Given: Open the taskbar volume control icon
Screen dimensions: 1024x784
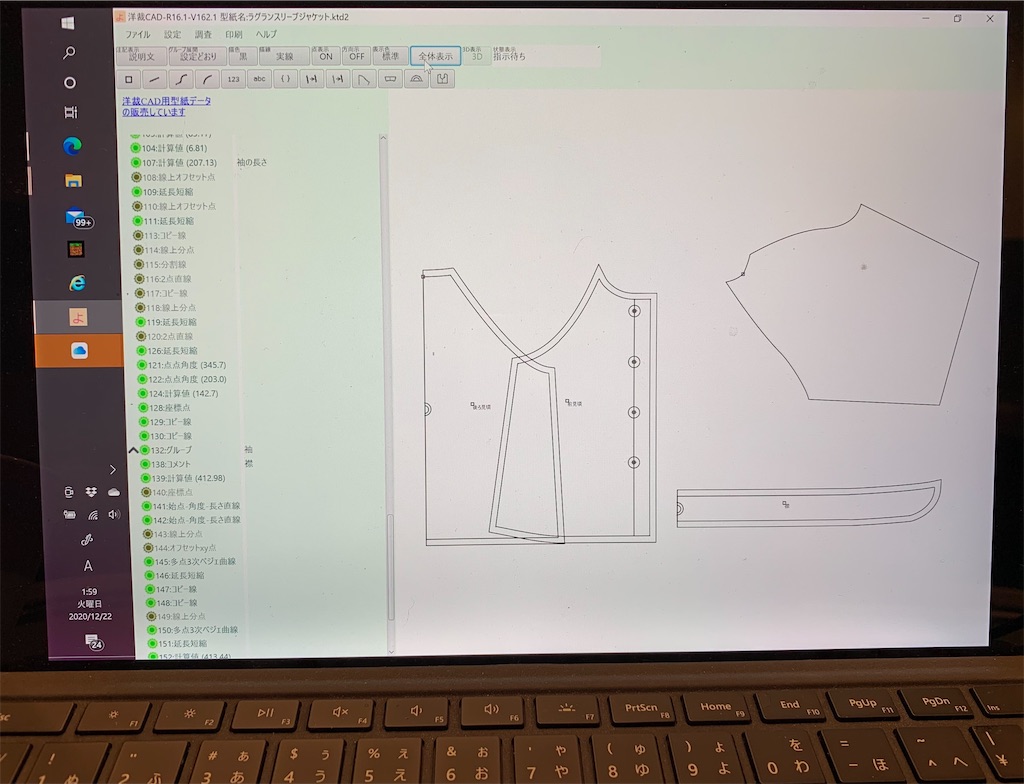Looking at the screenshot, I should [114, 514].
